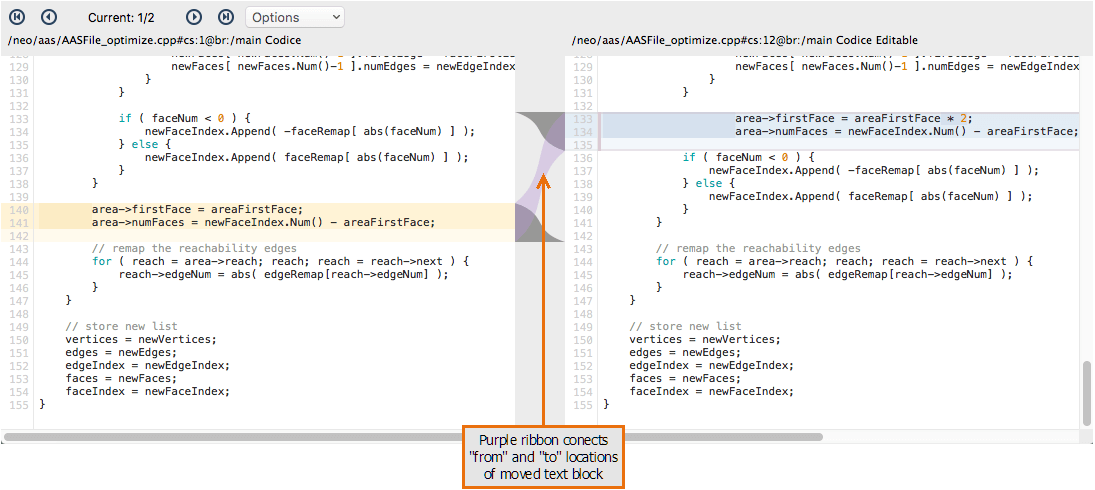The image size is (1095, 490).
Task: Click left line 154 faceIndex = newFaceIndex;
Action: (x=147, y=392)
